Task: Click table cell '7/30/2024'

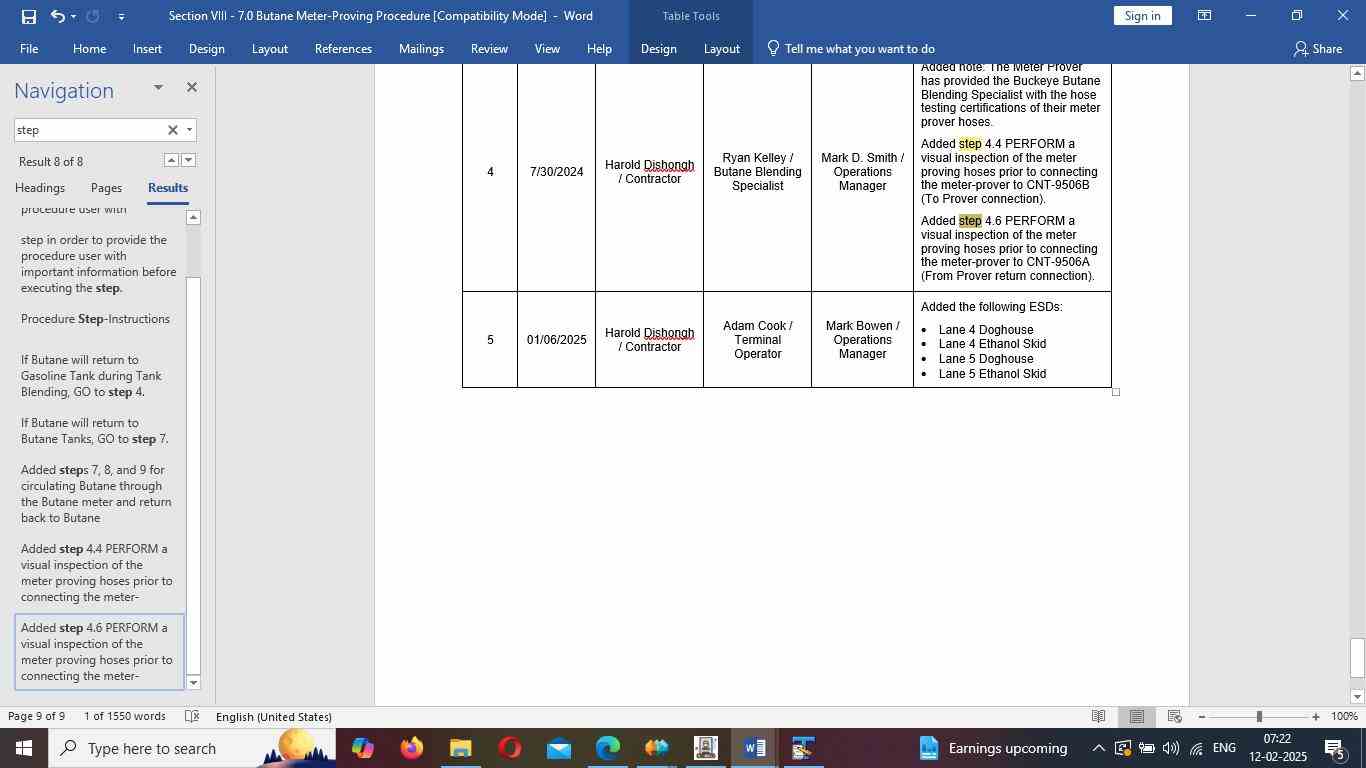Action: click(x=556, y=172)
